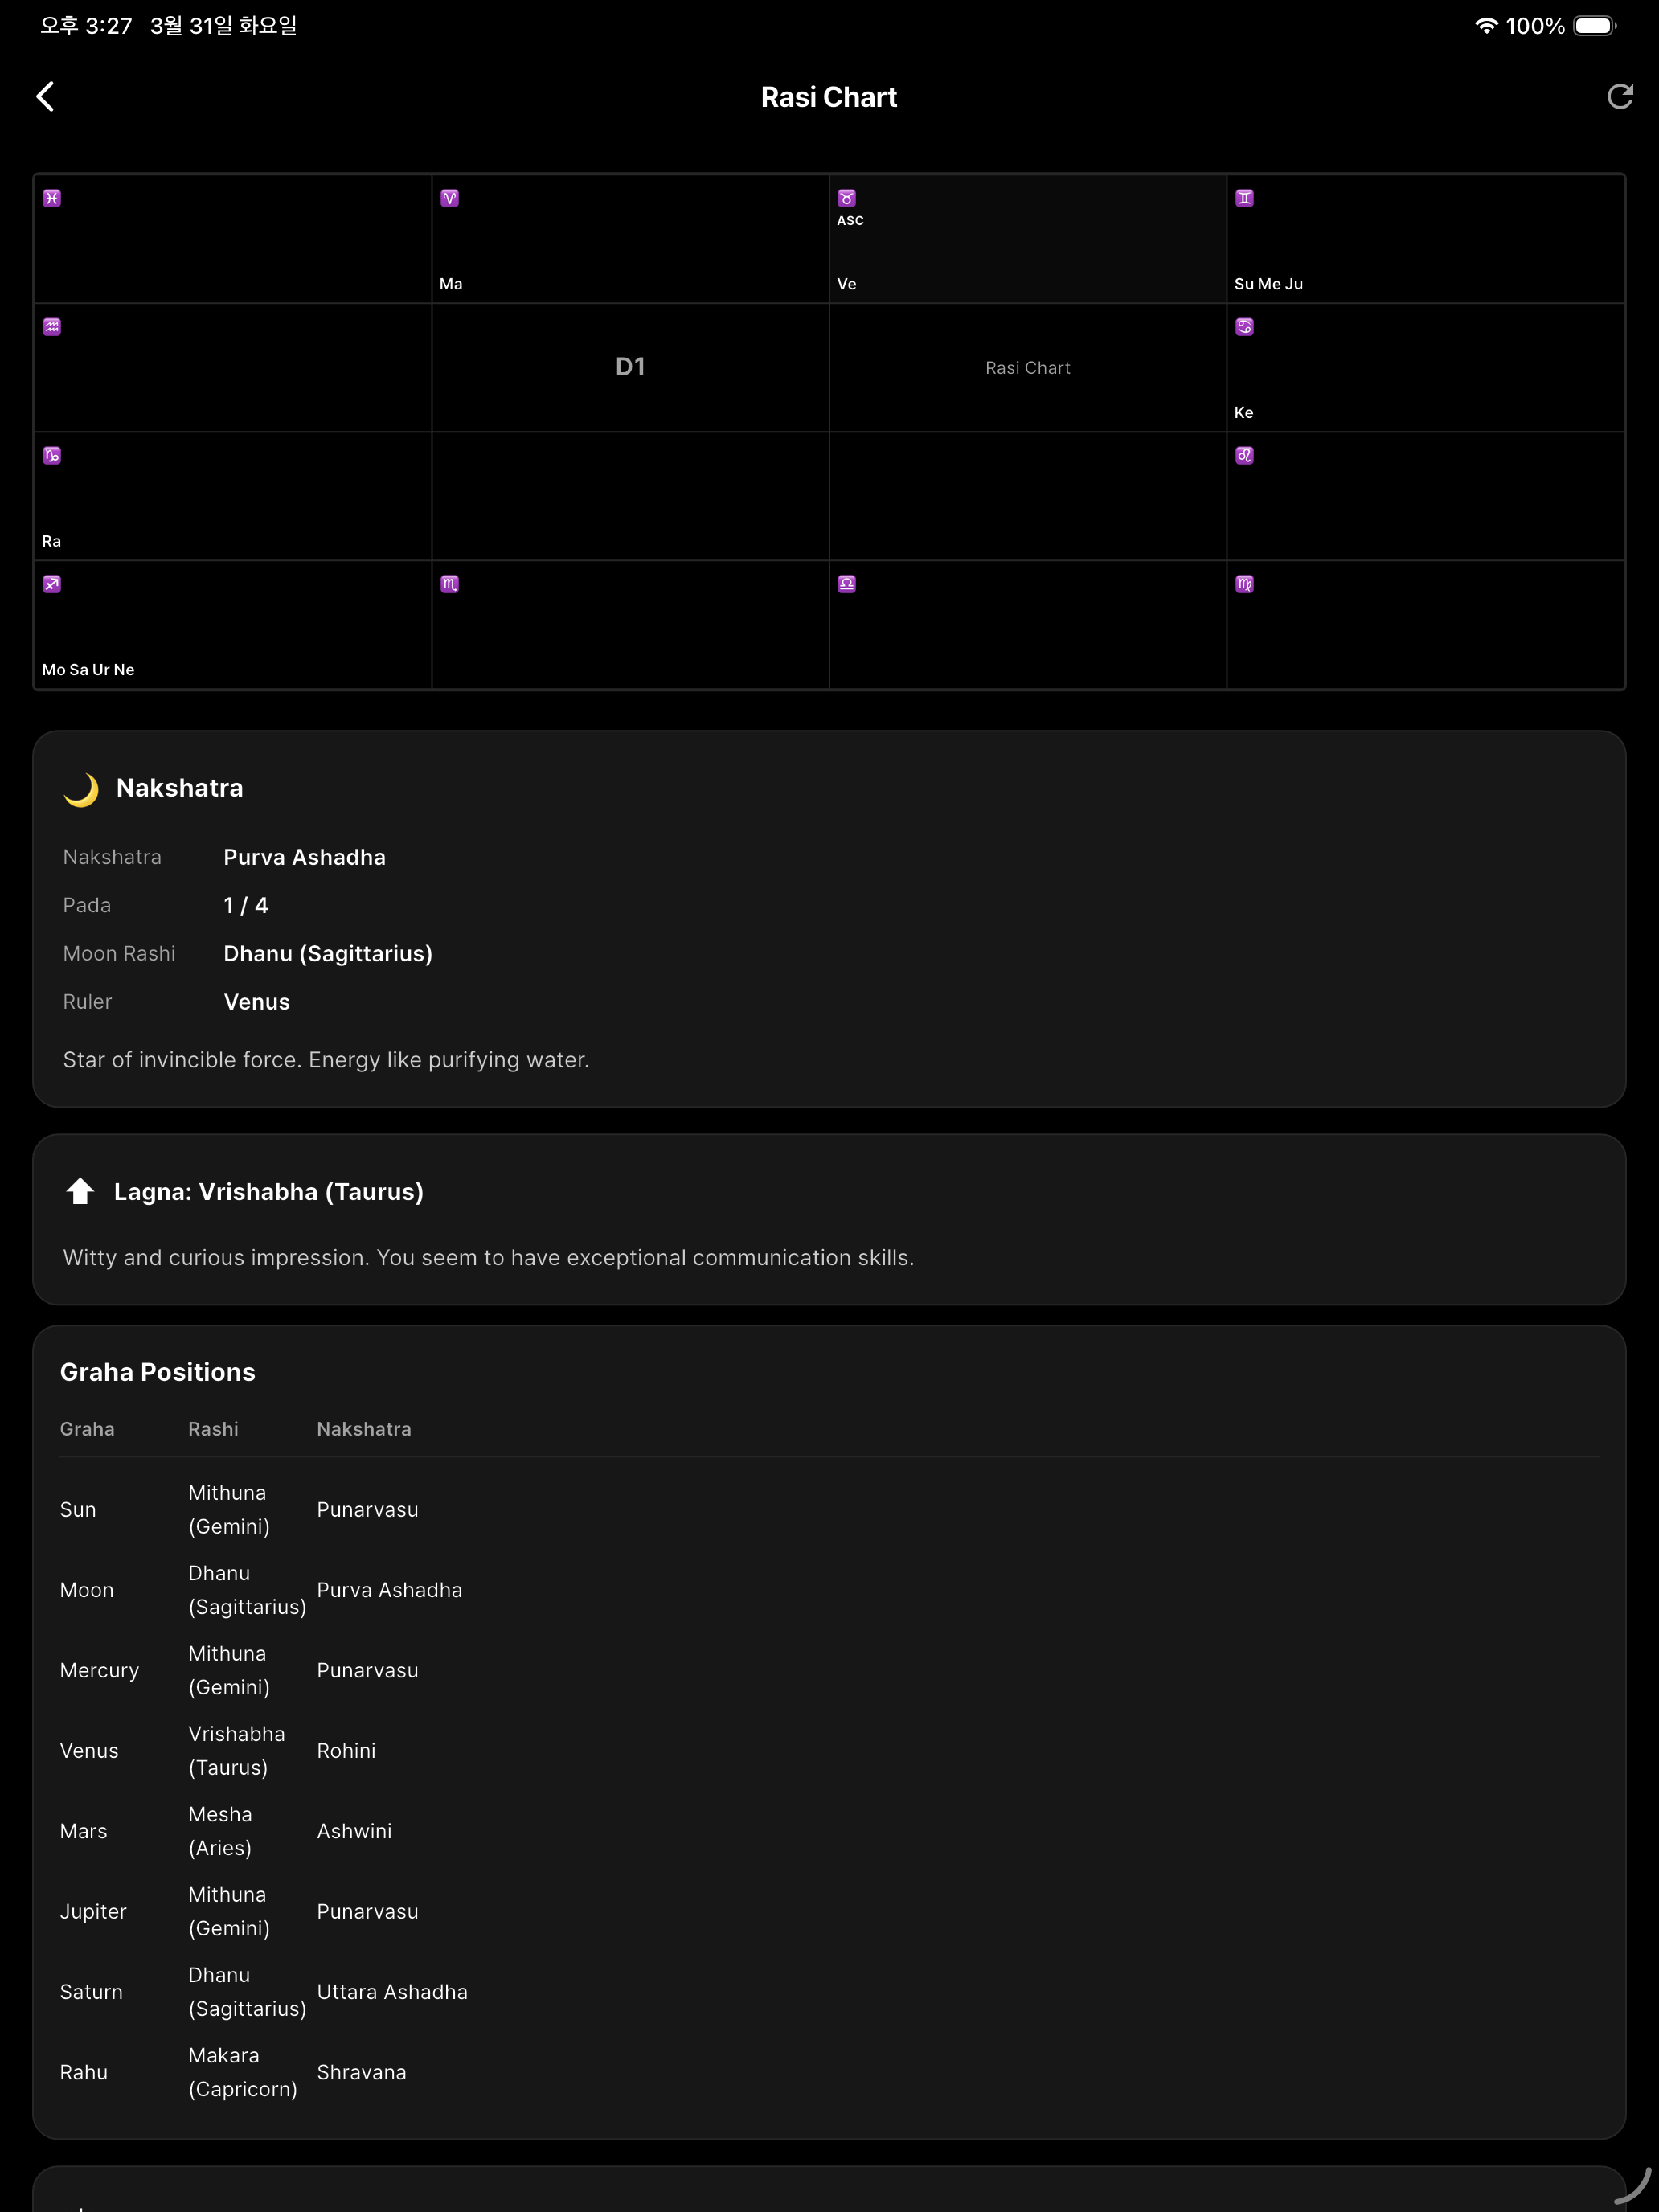Tap the Taurus sign icon above ASC
The image size is (1659, 2212).
tap(847, 198)
